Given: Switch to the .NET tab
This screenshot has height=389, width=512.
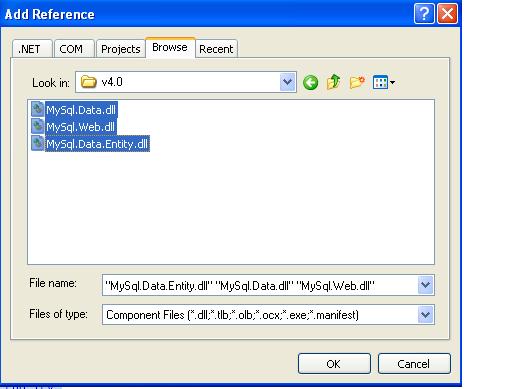Looking at the screenshot, I should pos(32,49).
